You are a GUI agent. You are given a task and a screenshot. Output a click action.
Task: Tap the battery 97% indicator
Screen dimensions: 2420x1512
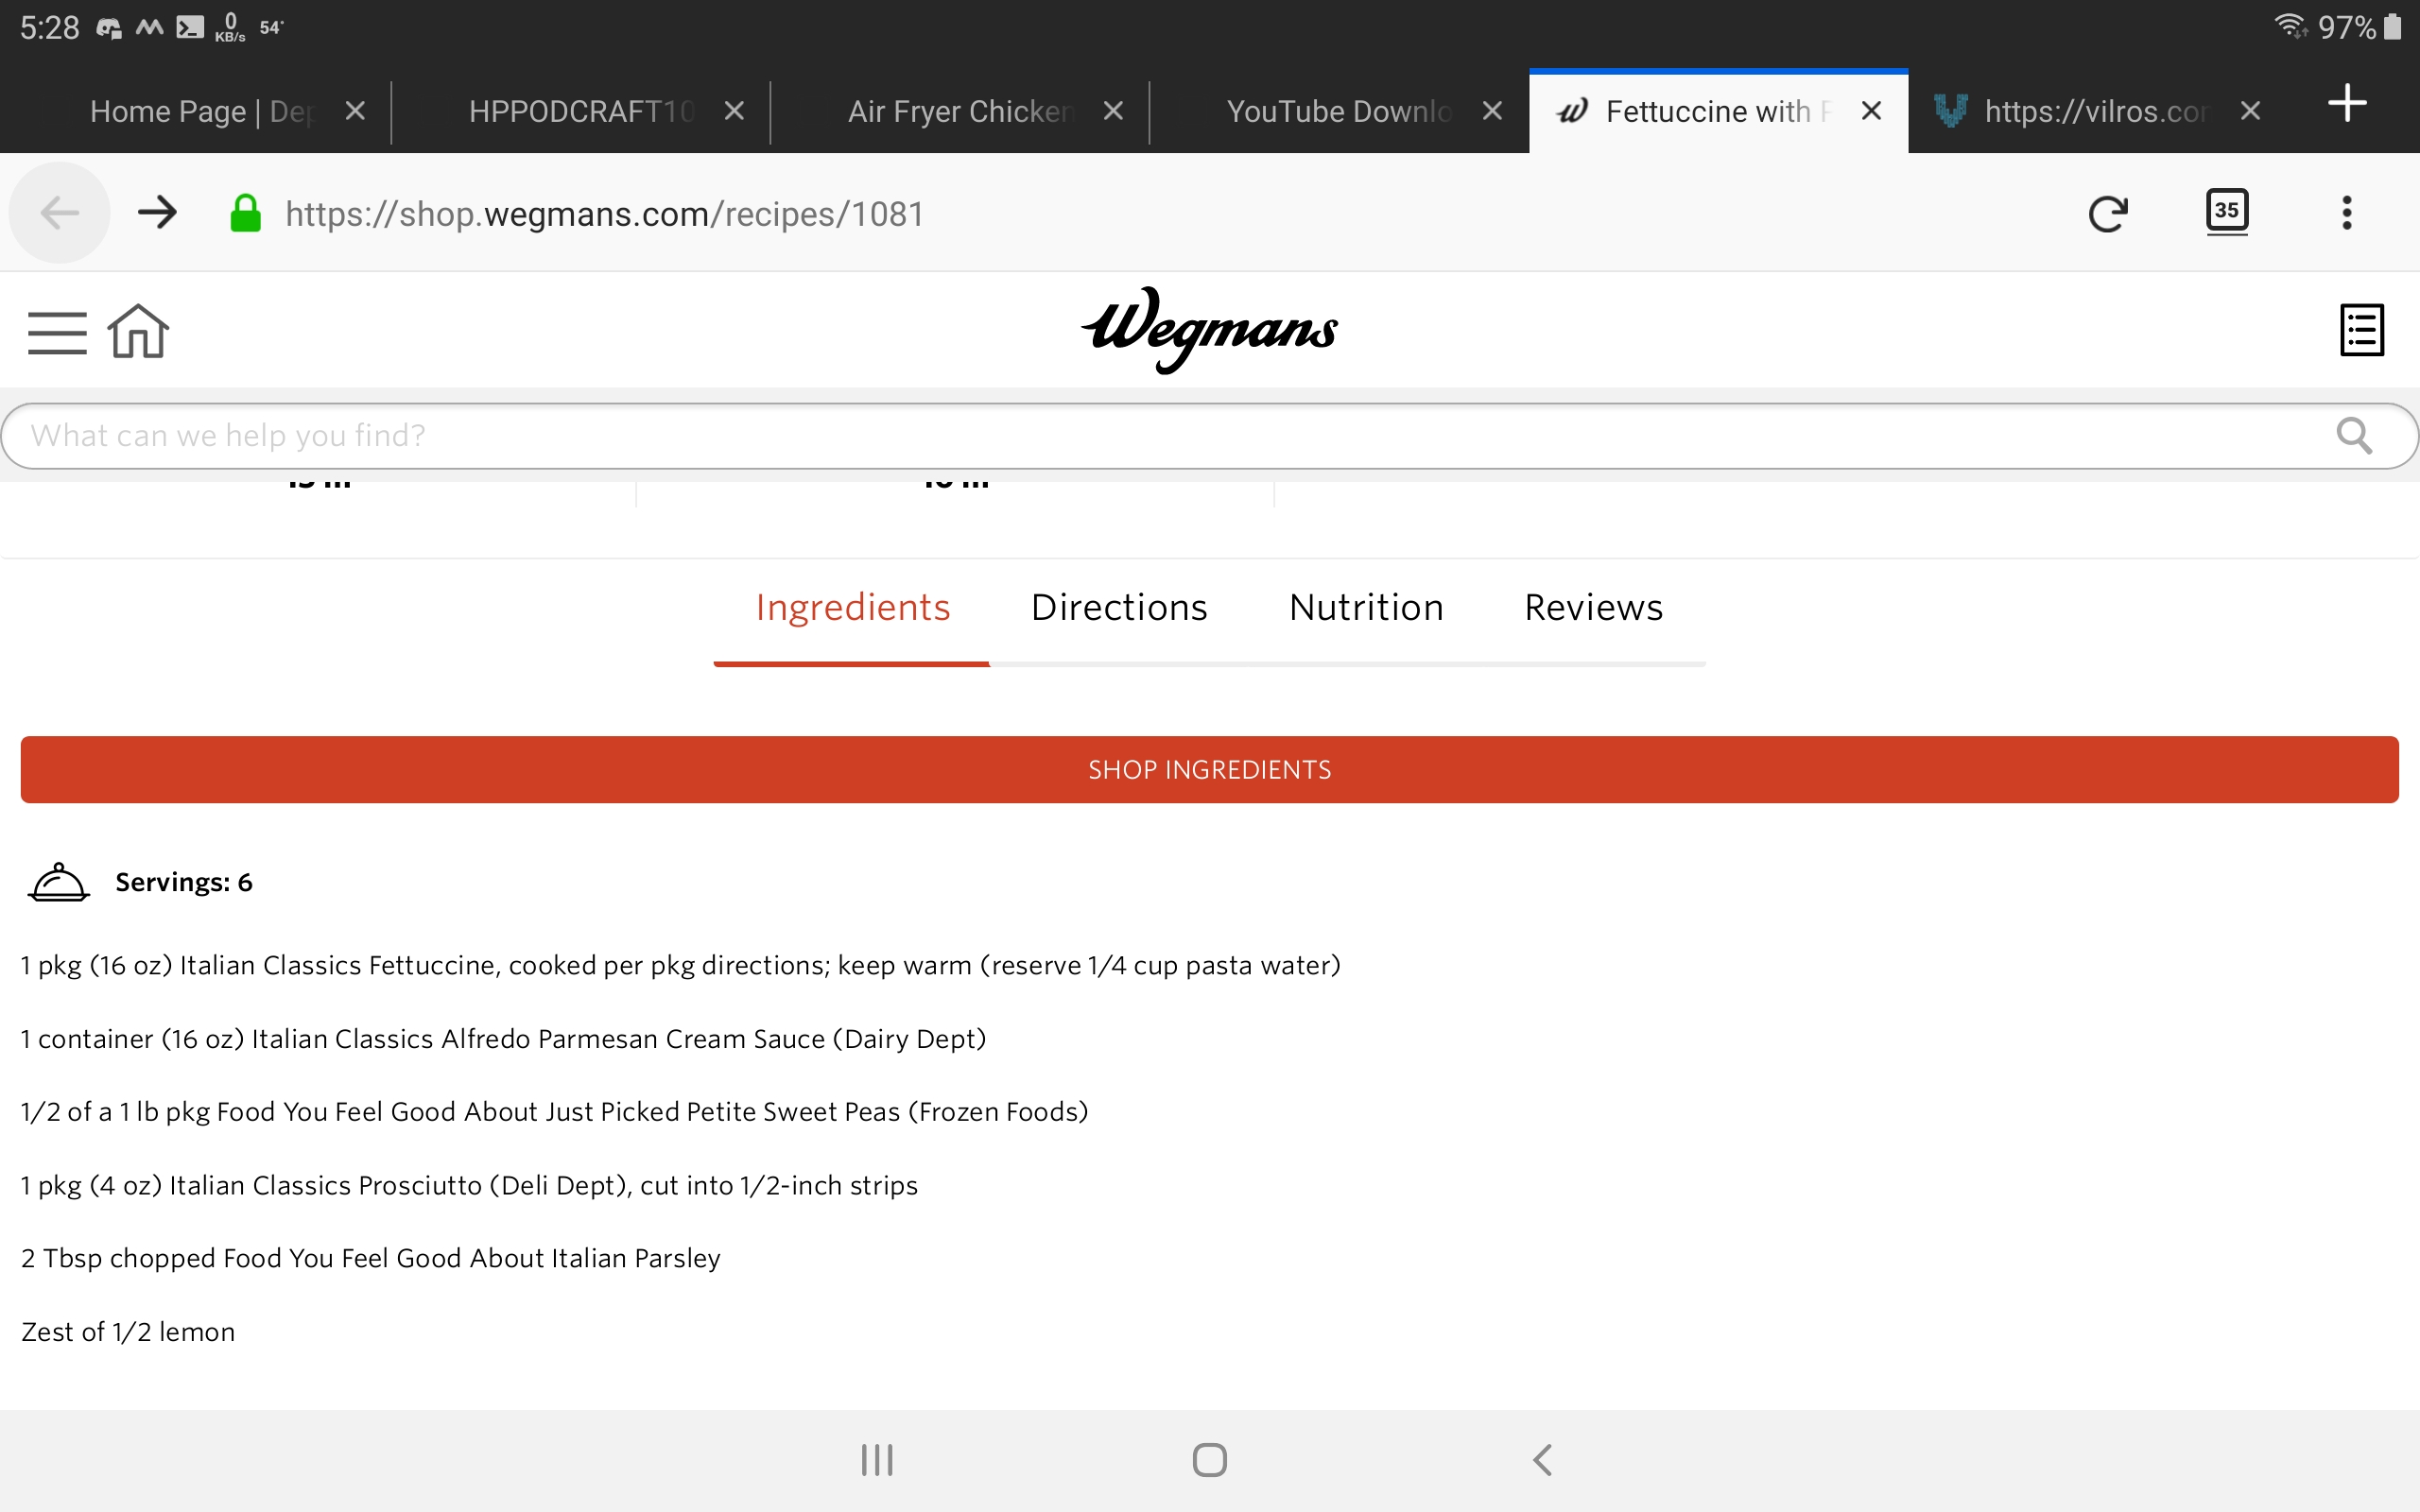[2360, 27]
